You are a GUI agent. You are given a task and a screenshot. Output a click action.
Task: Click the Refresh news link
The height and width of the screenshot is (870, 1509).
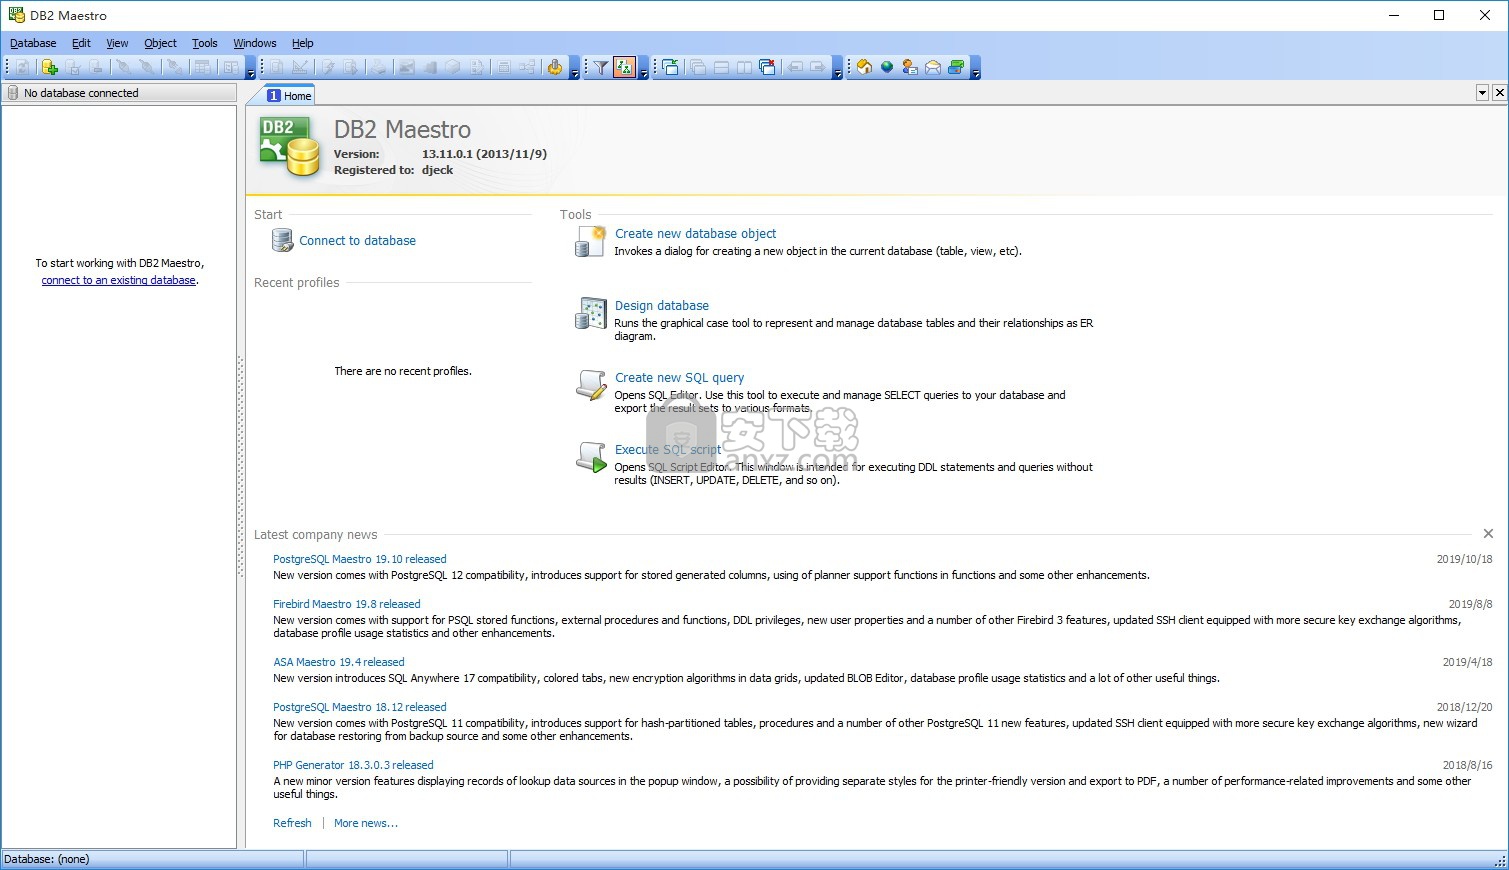292,823
